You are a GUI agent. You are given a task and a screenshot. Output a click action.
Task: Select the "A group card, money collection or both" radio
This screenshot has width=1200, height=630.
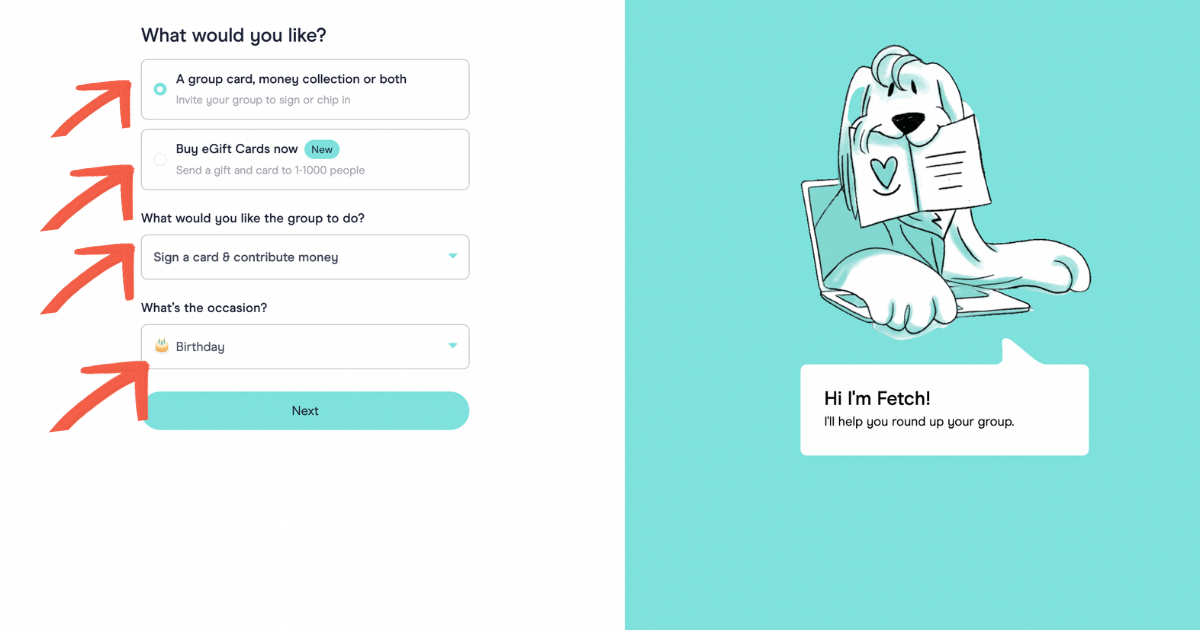click(x=160, y=89)
